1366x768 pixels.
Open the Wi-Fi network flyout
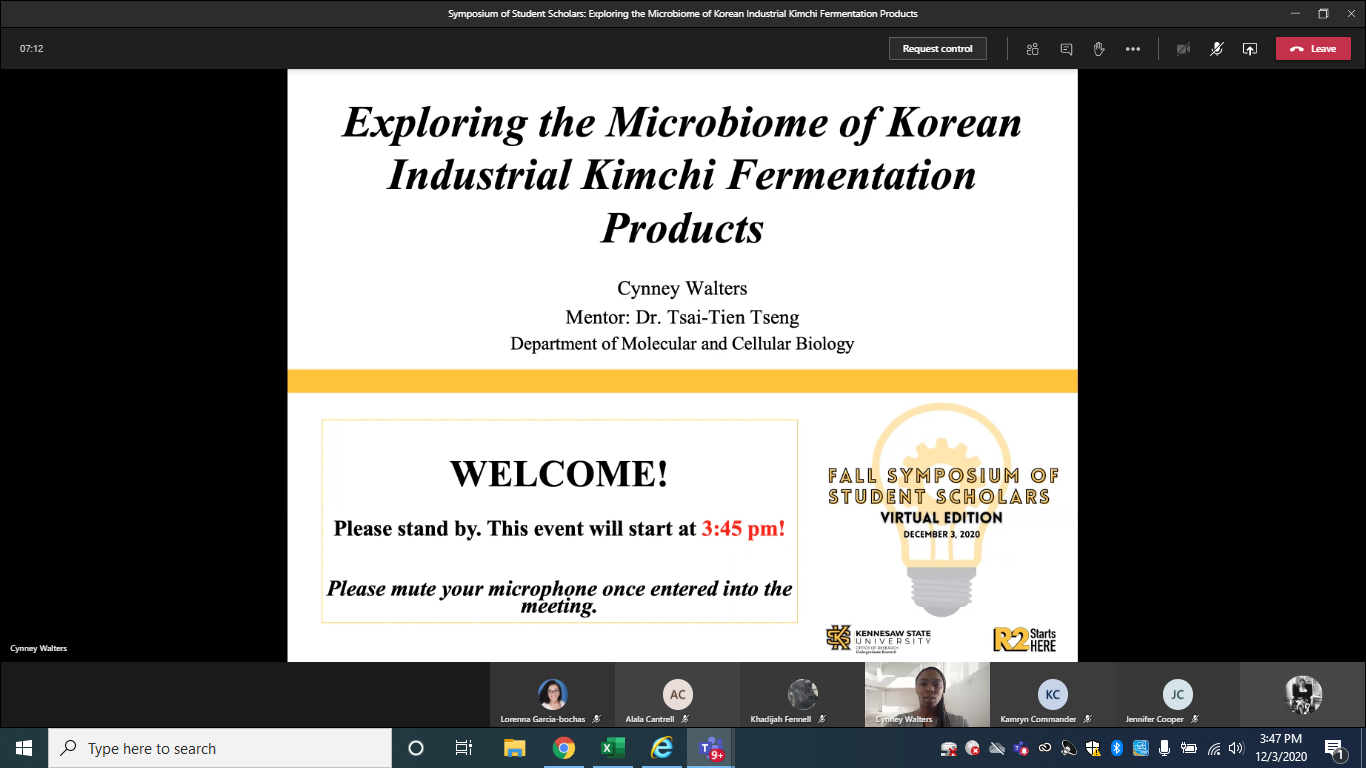1214,748
